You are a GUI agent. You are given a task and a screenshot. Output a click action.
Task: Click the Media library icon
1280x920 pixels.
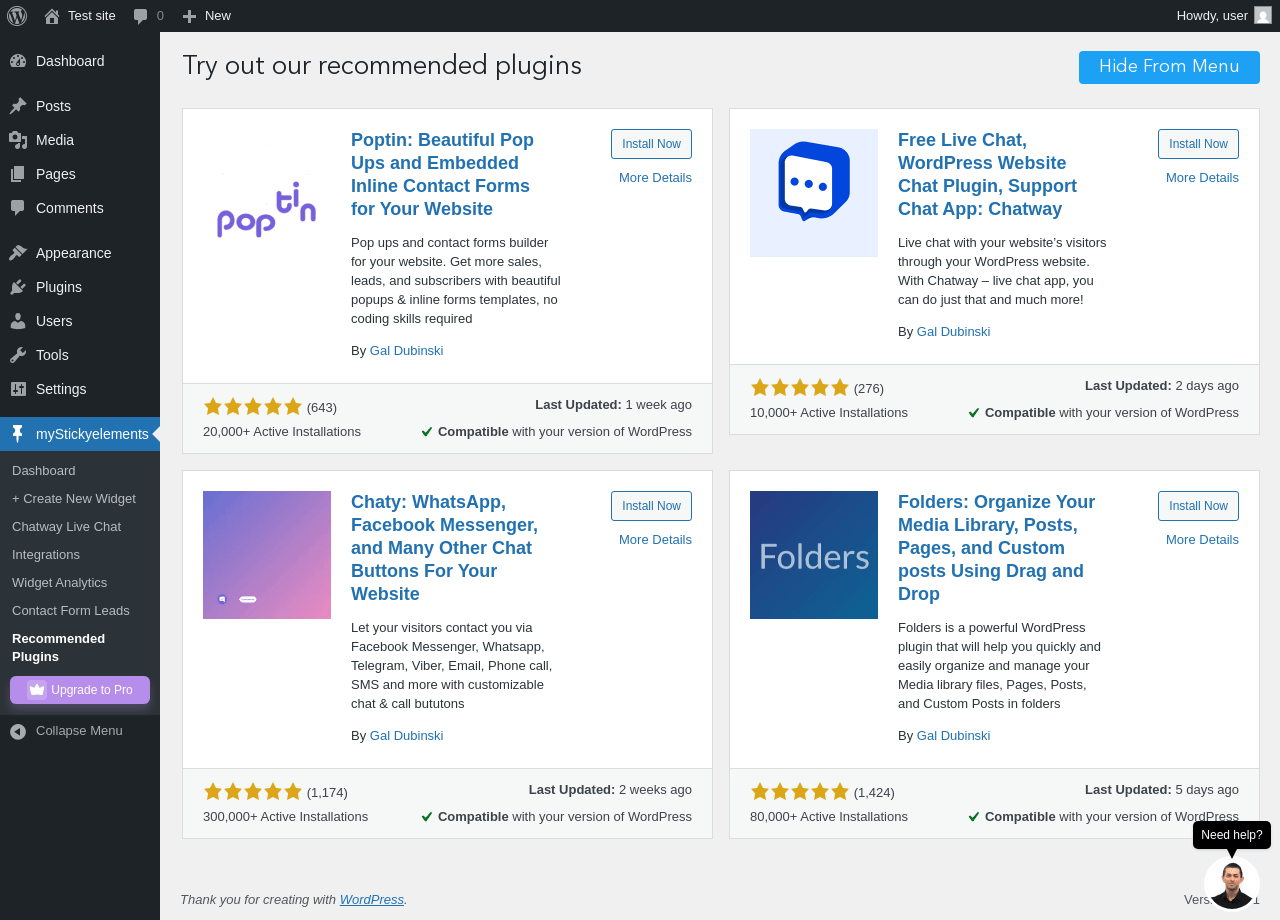coord(18,140)
